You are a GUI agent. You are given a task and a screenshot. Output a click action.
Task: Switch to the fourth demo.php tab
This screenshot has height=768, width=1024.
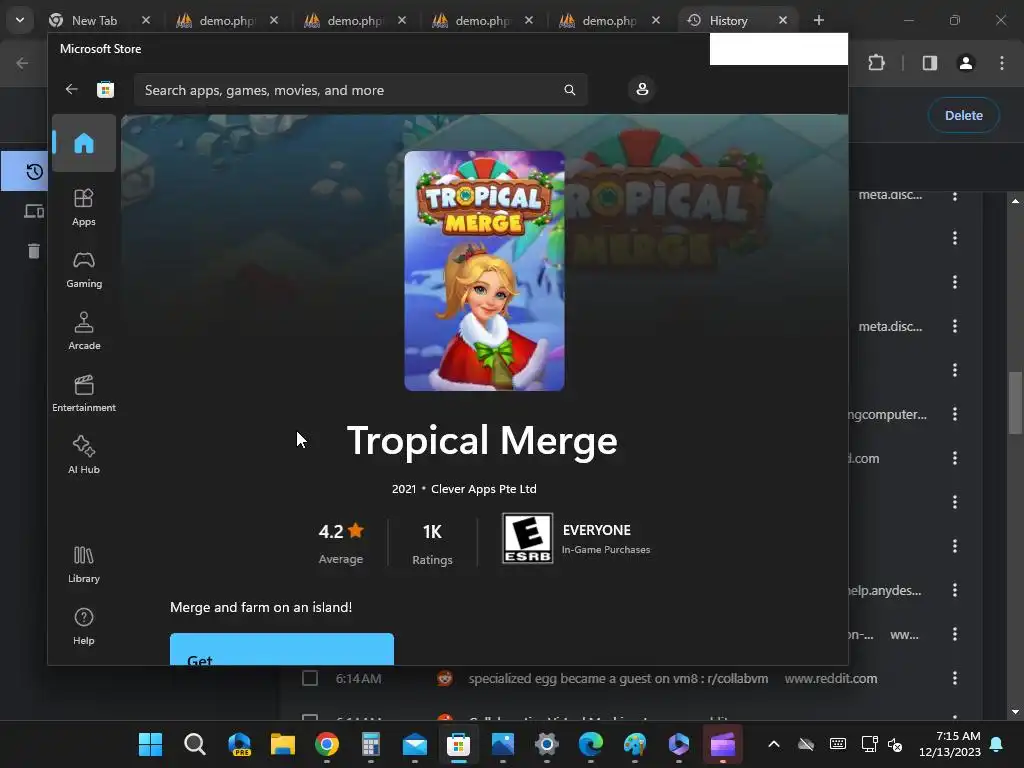[610, 20]
